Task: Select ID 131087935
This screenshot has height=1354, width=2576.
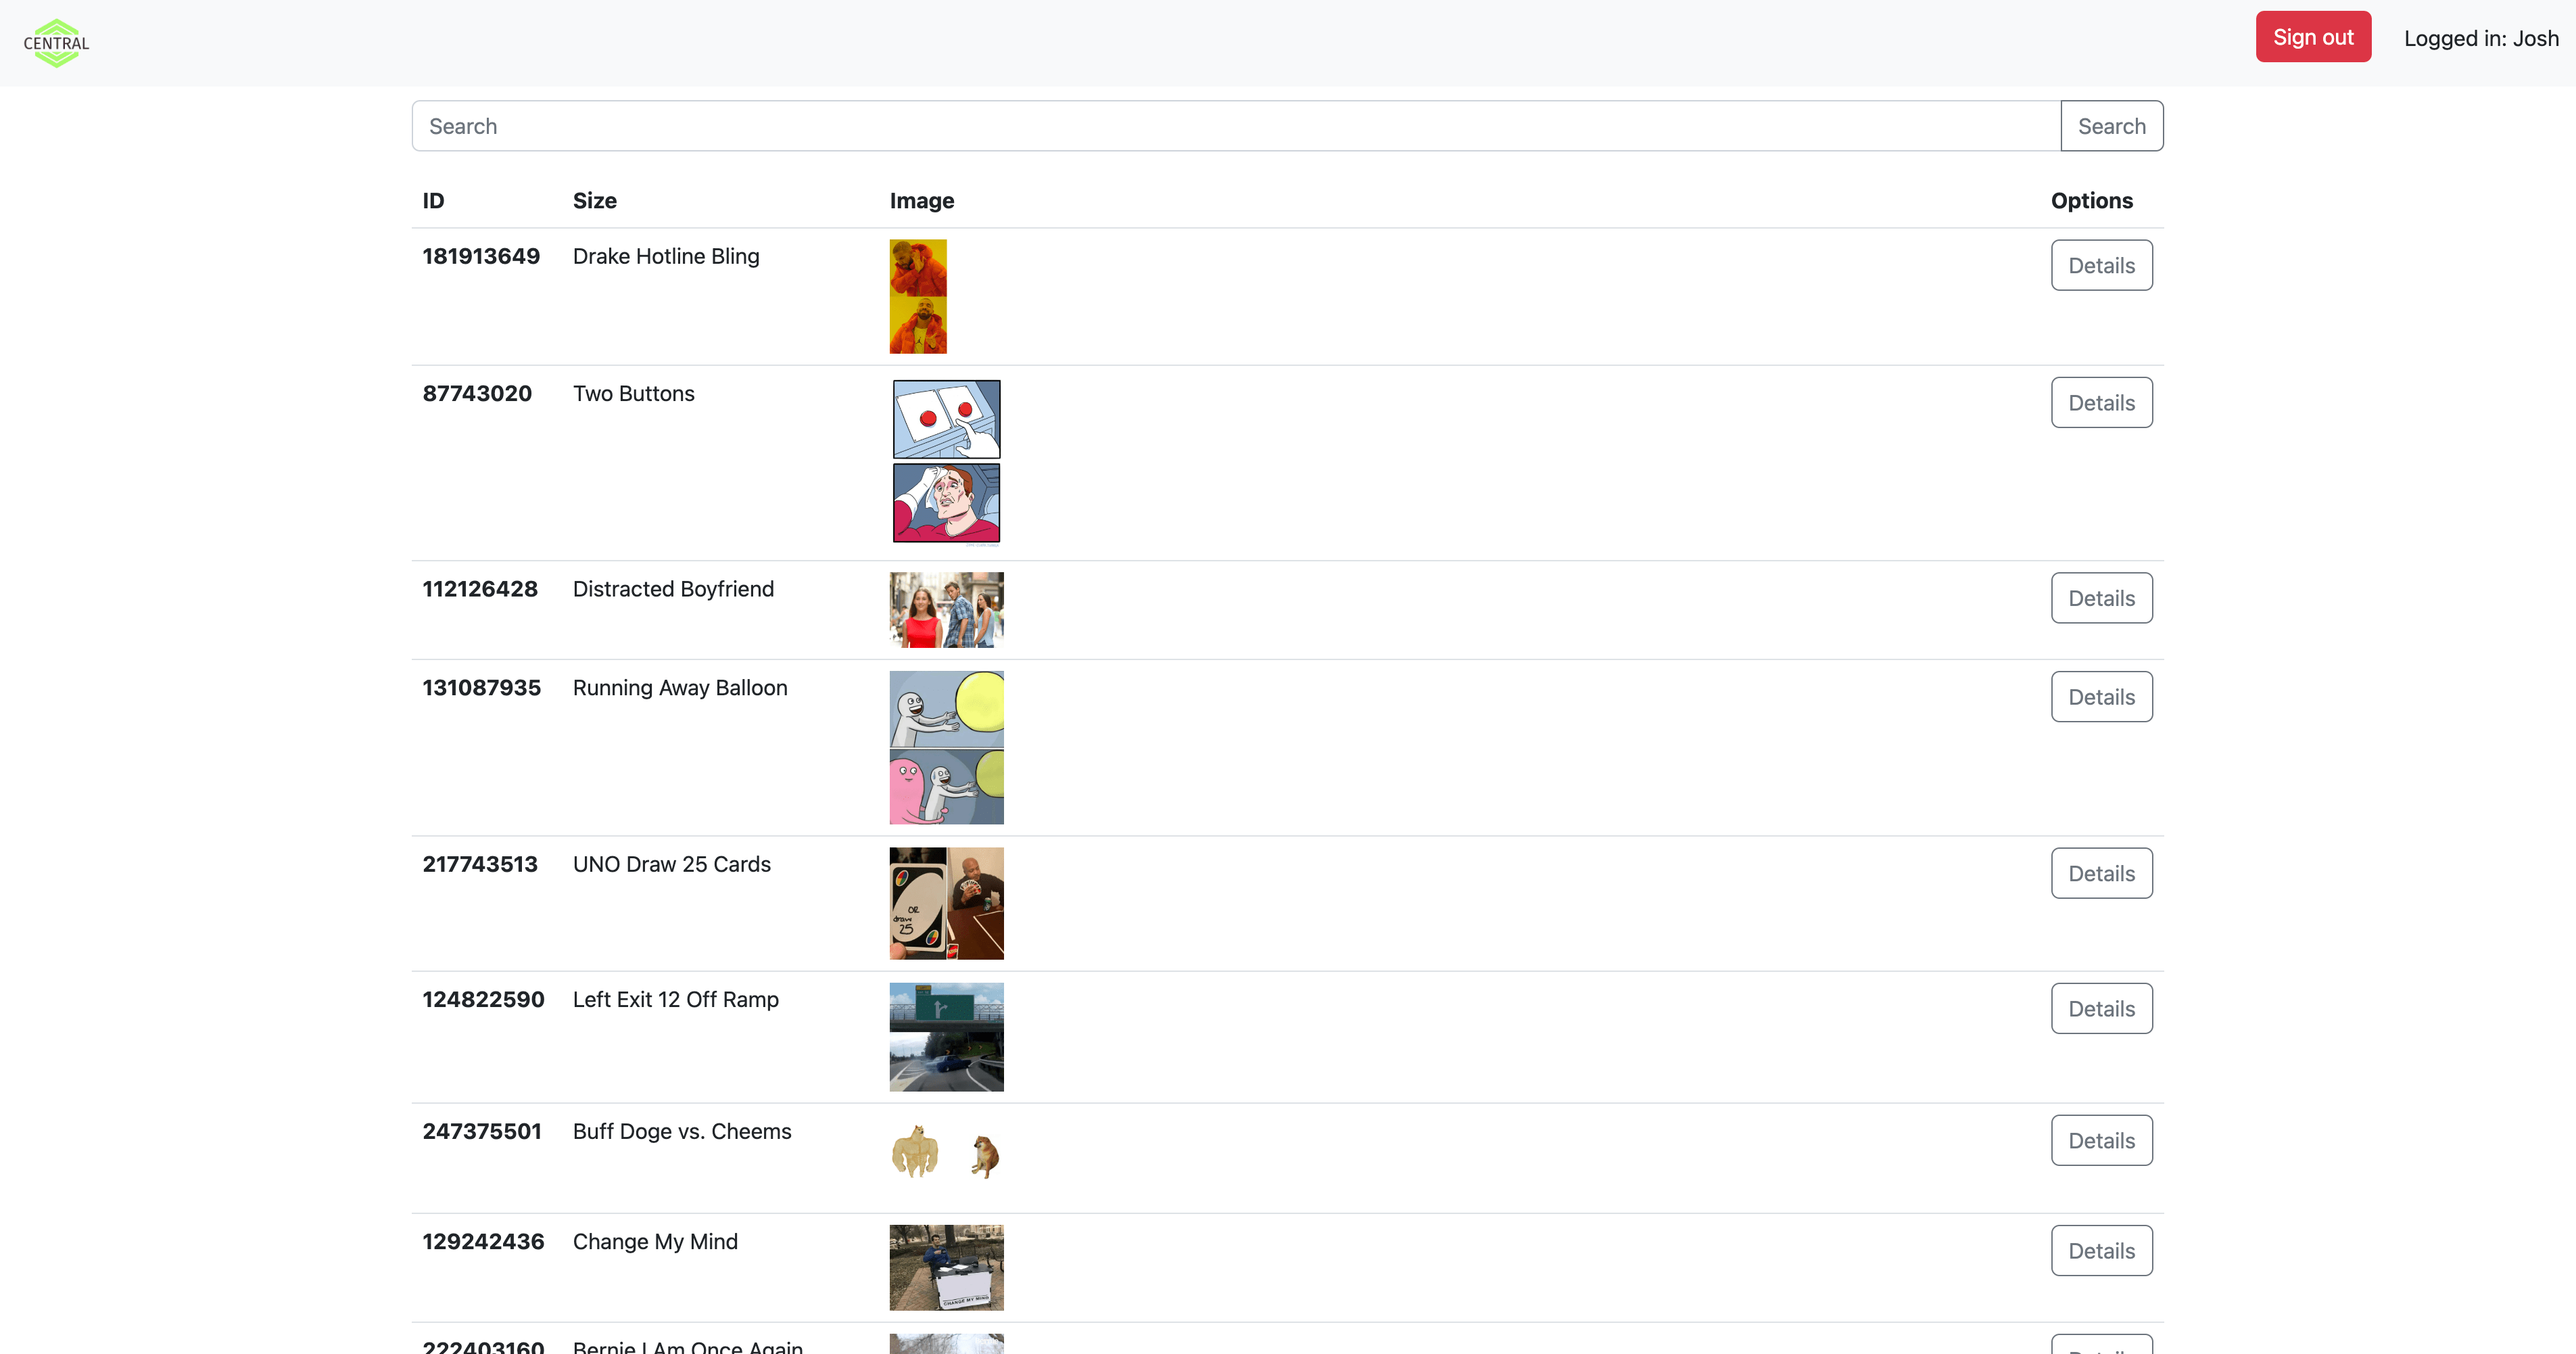Action: [x=481, y=688]
